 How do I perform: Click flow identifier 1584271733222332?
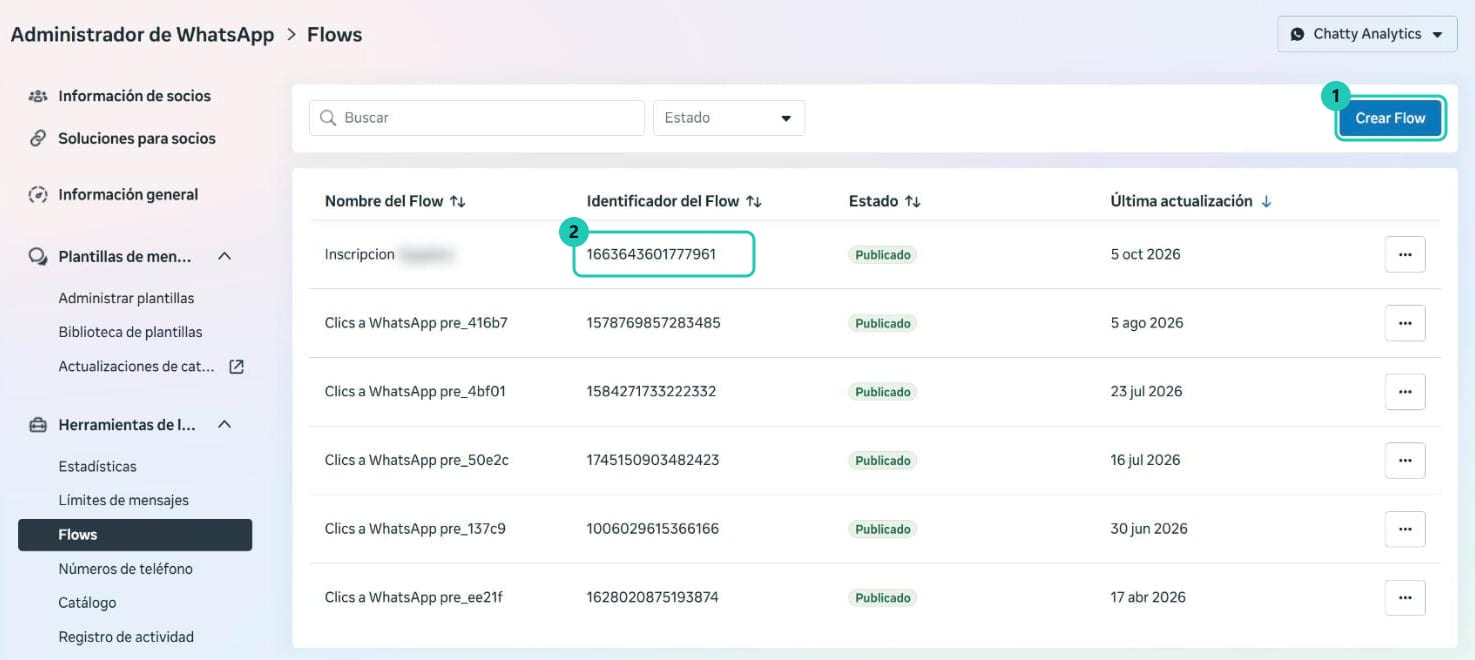tap(651, 392)
